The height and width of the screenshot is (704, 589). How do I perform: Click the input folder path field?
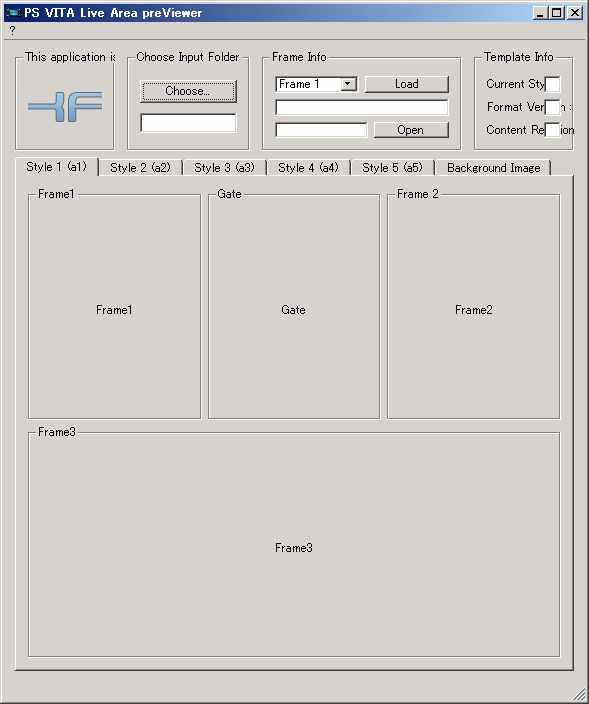(x=188, y=123)
